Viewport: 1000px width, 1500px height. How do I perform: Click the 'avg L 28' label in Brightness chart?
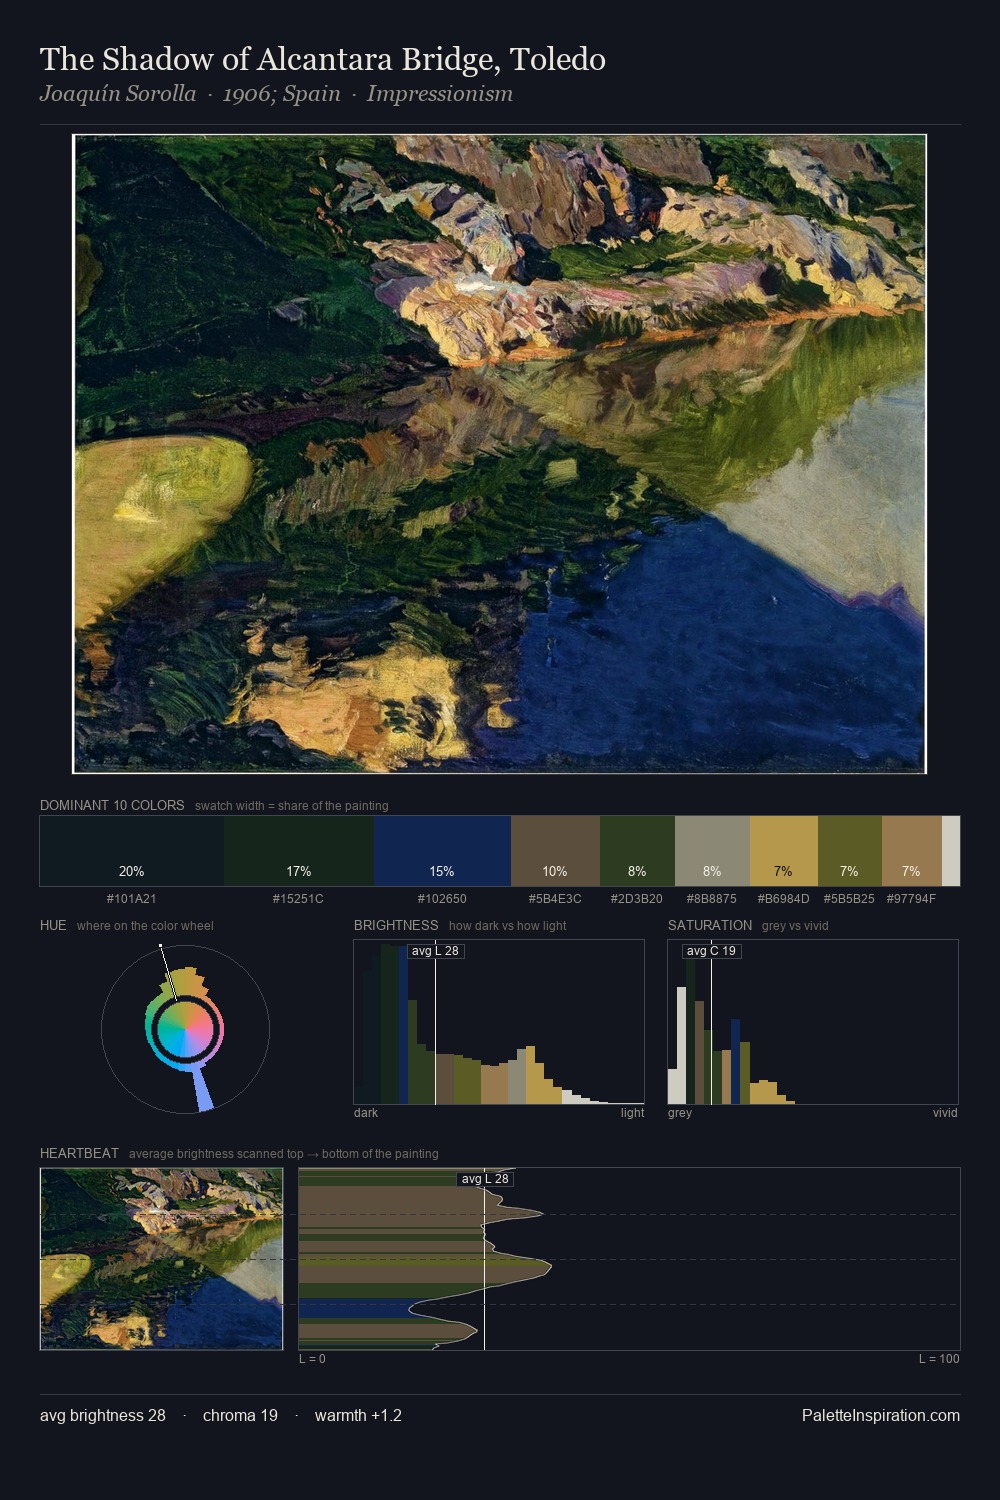coord(435,951)
